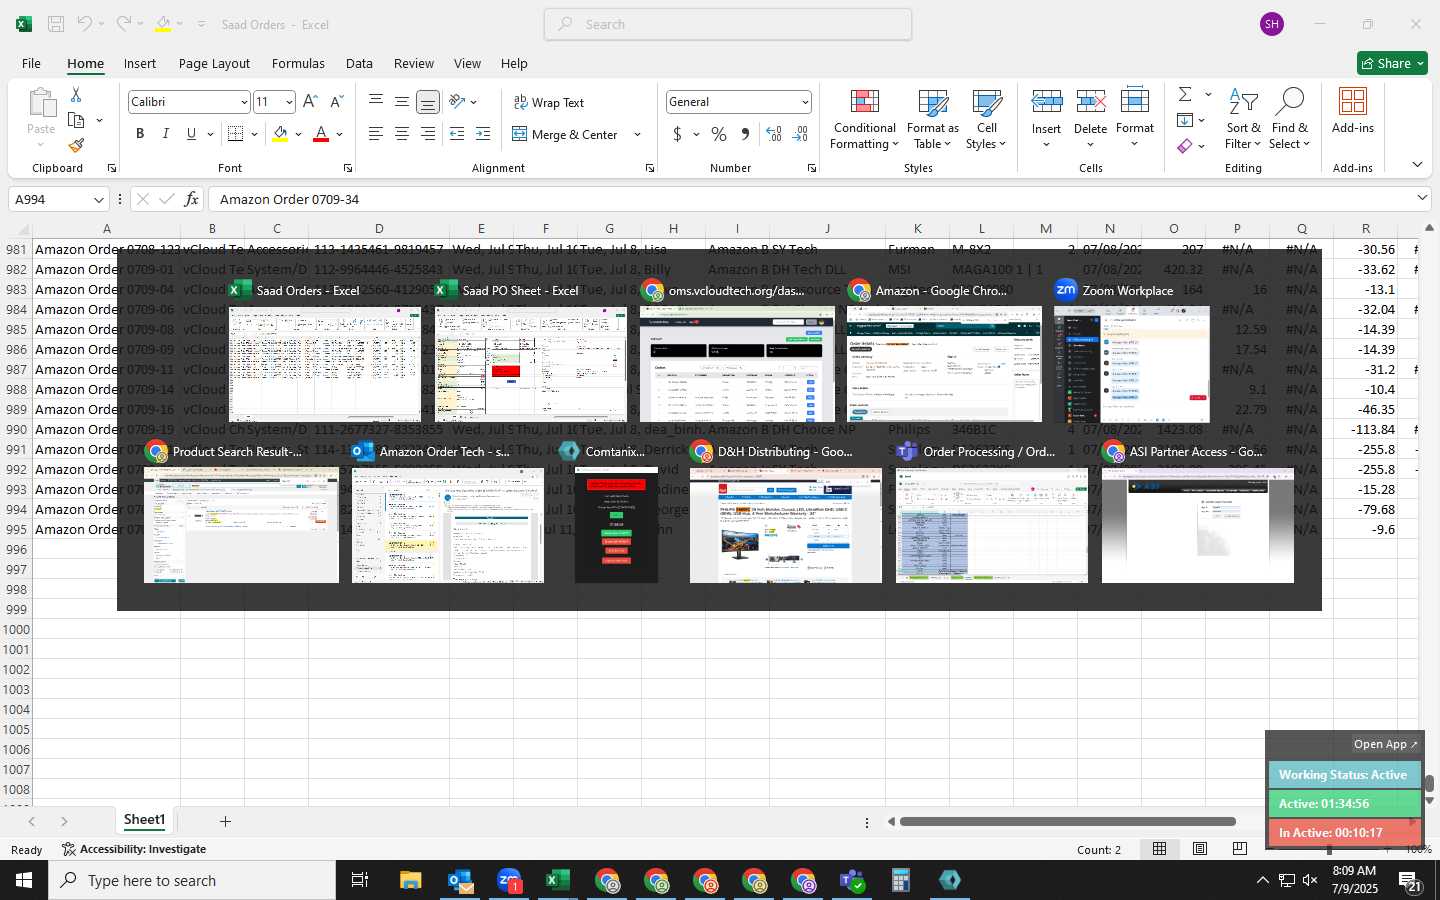Apply the yellow fill color
This screenshot has width=1440, height=900.
tap(280, 134)
